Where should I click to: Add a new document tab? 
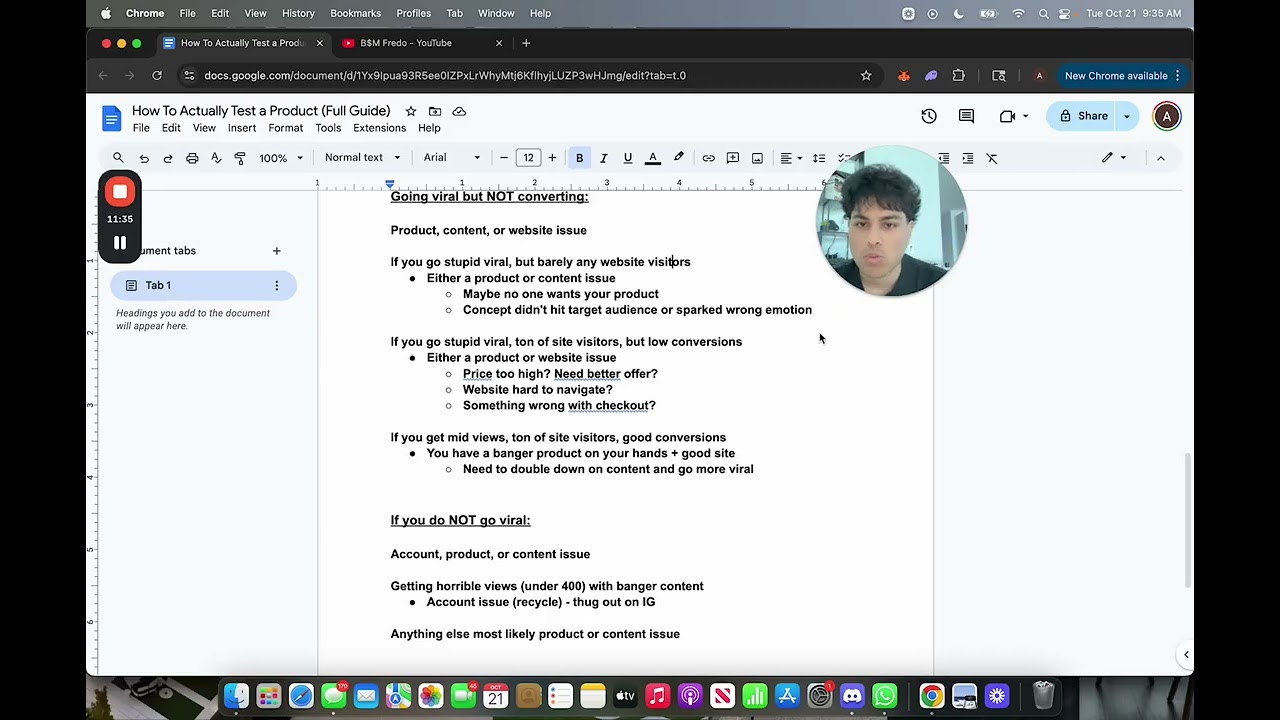[276, 251]
